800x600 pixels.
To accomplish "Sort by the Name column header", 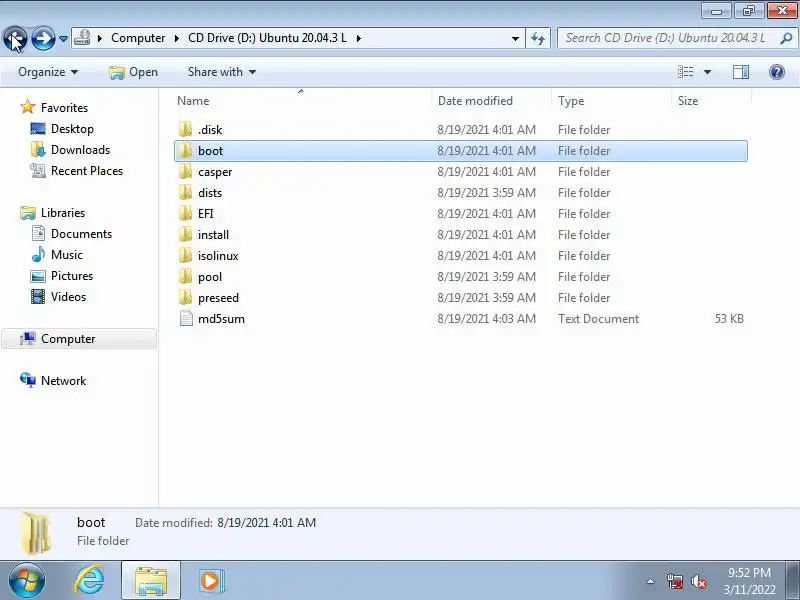I will (x=302, y=101).
